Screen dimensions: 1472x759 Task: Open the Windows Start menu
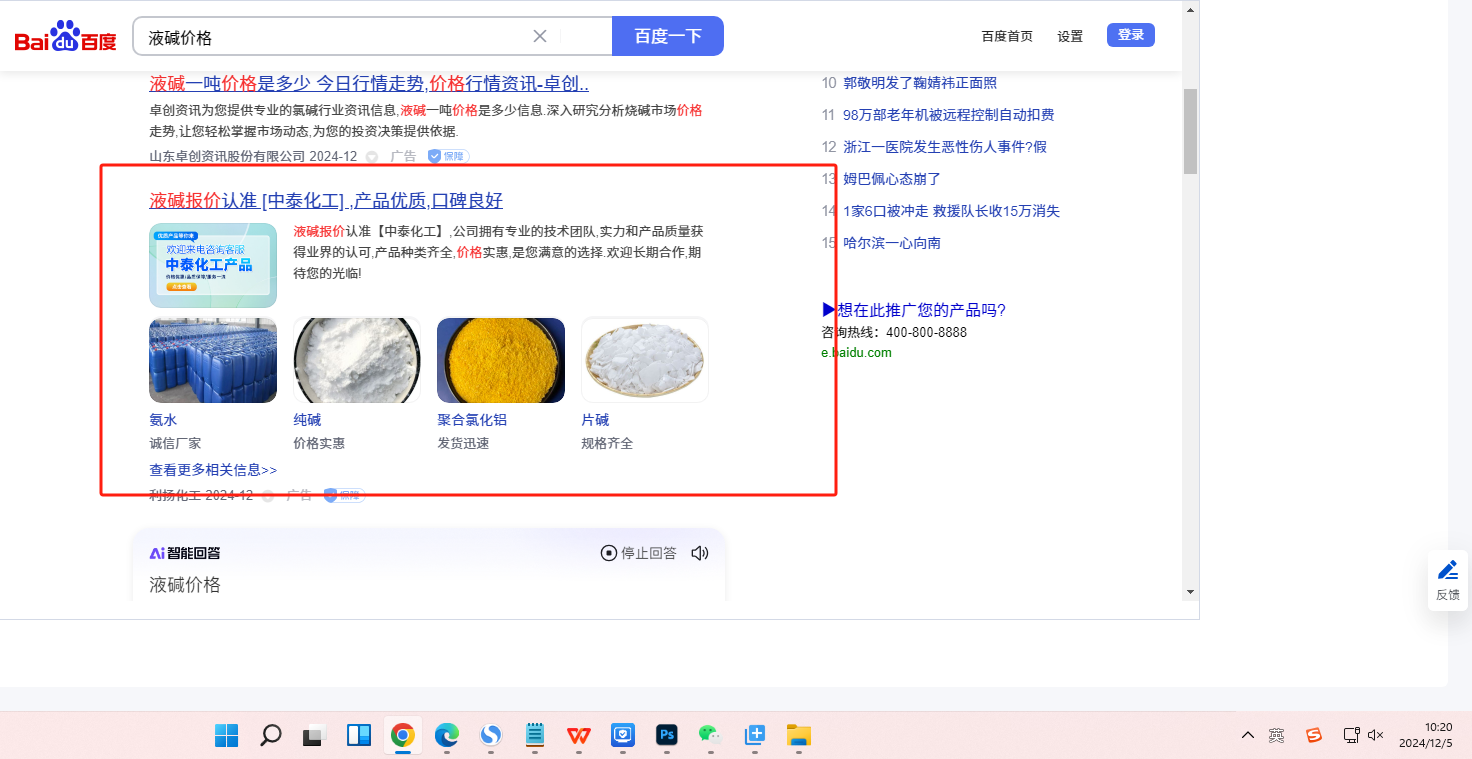(227, 735)
